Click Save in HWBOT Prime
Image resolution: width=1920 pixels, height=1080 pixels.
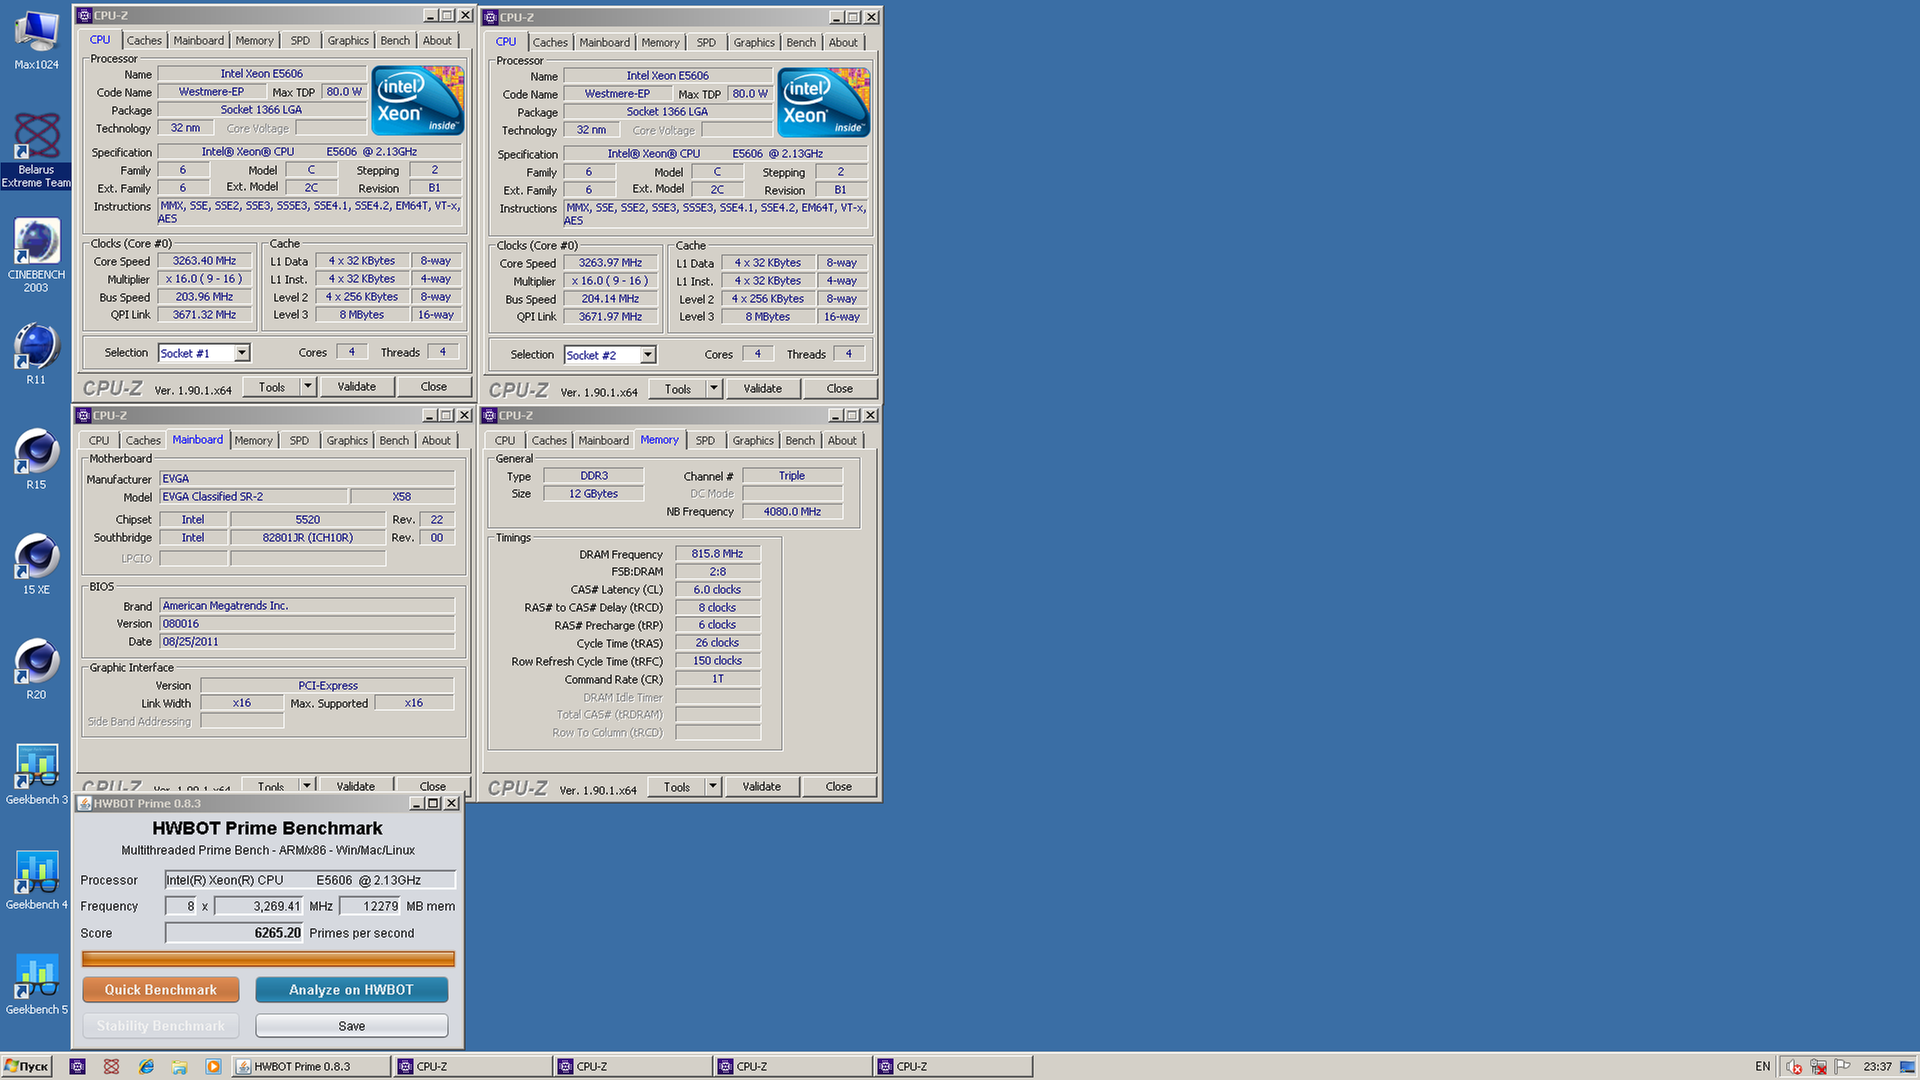coord(351,1026)
